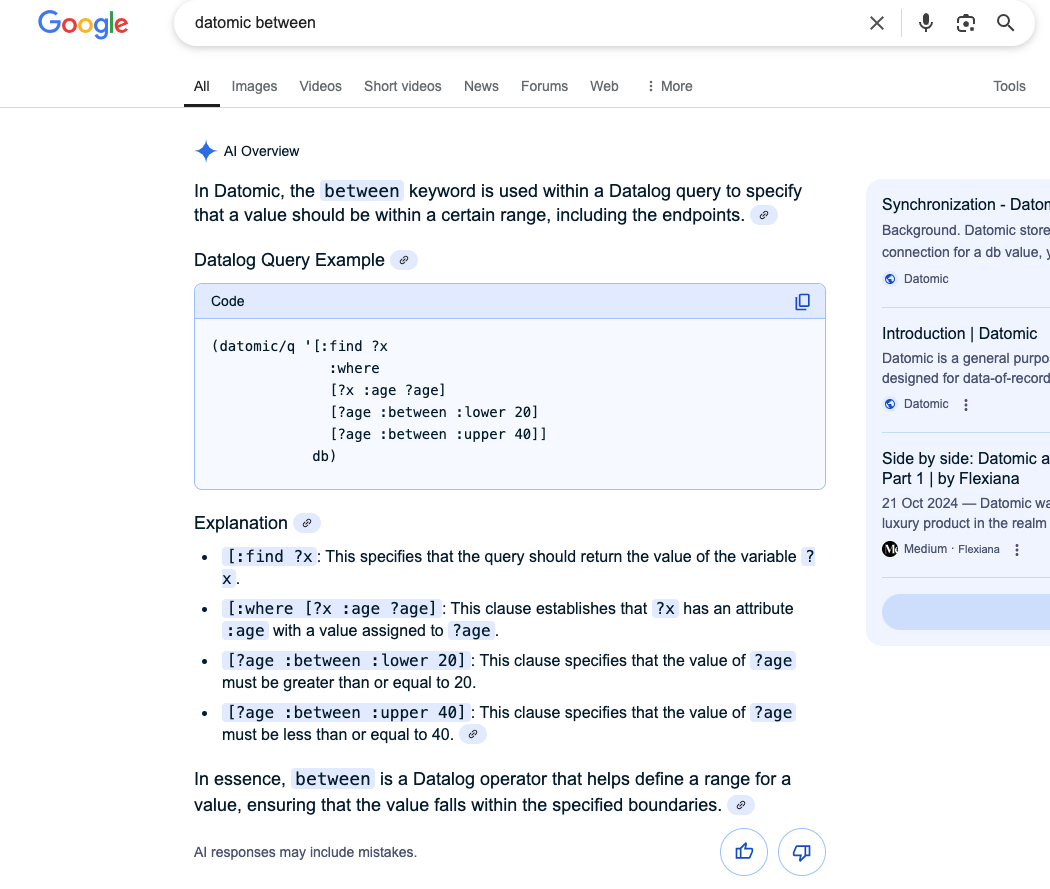Image resolution: width=1050 pixels, height=889 pixels.
Task: Start voice search with microphone icon
Action: click(x=925, y=23)
